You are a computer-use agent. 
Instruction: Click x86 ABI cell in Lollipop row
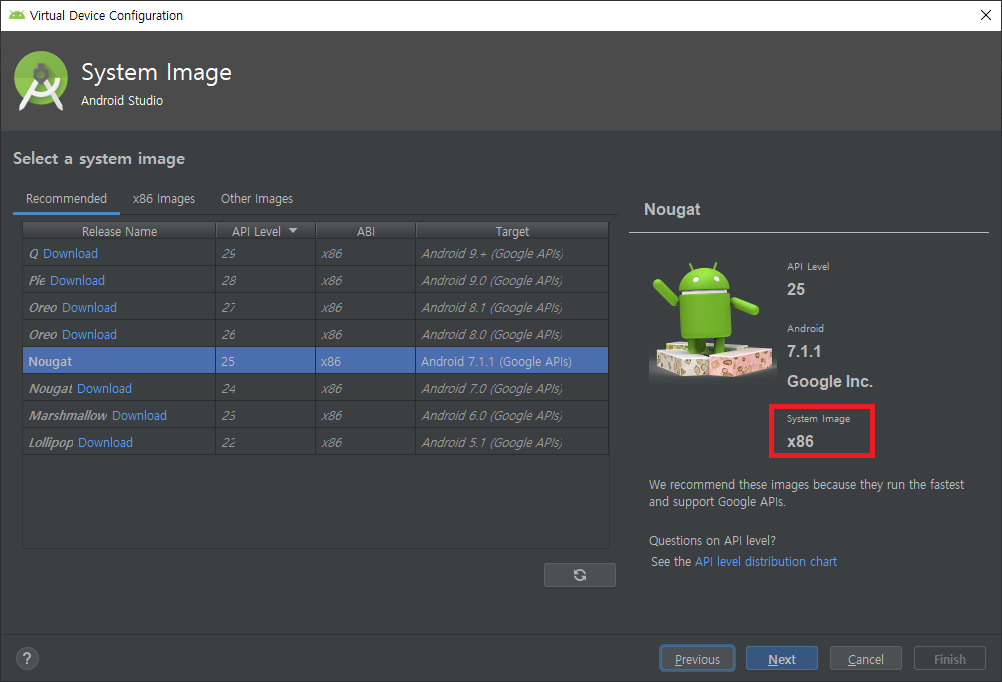[x=366, y=442]
